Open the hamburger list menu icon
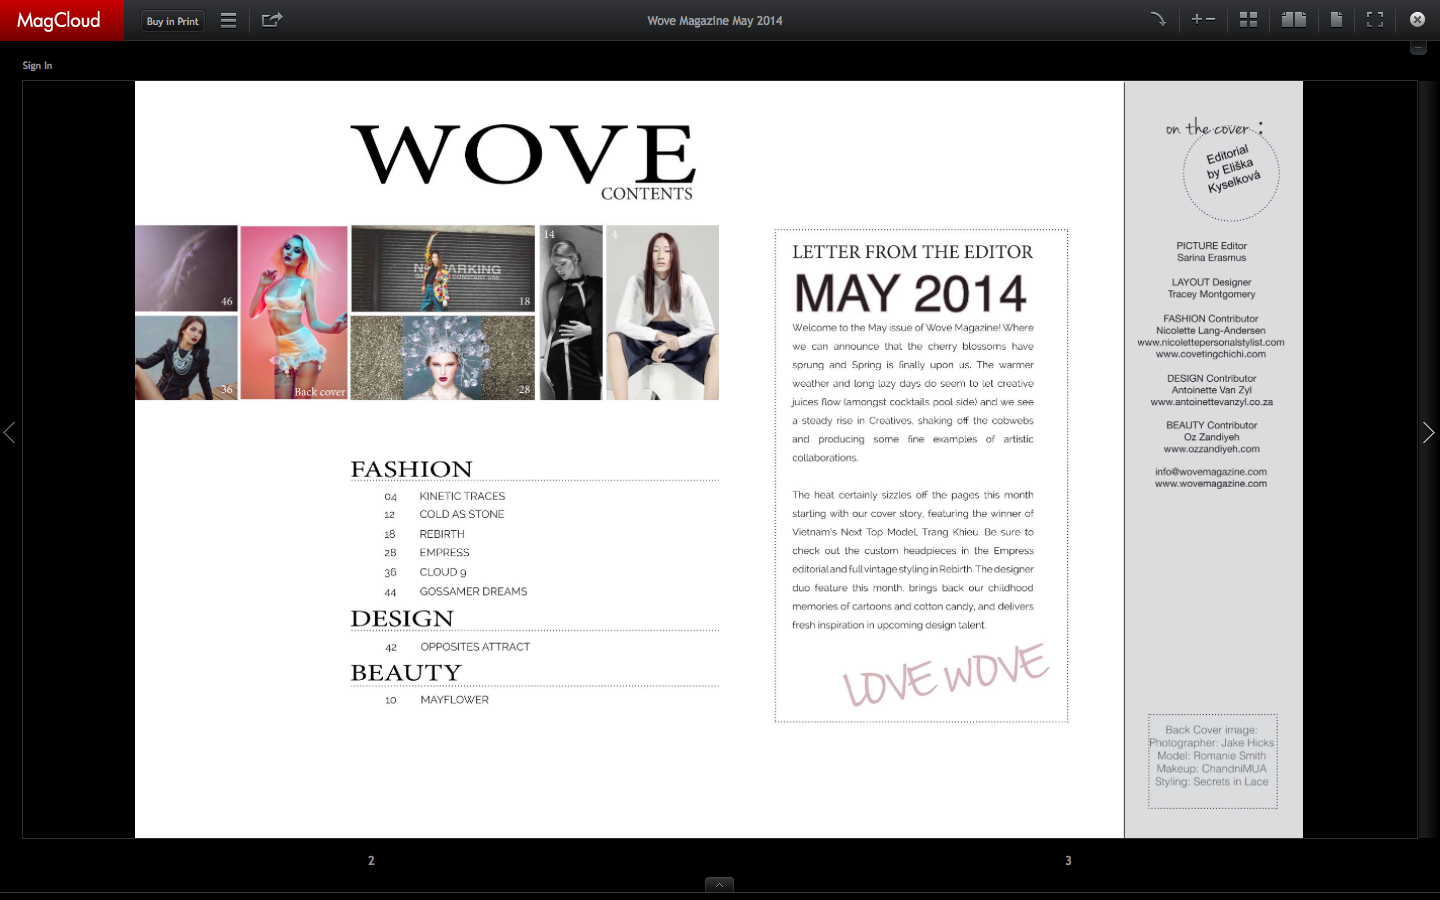 tap(228, 20)
